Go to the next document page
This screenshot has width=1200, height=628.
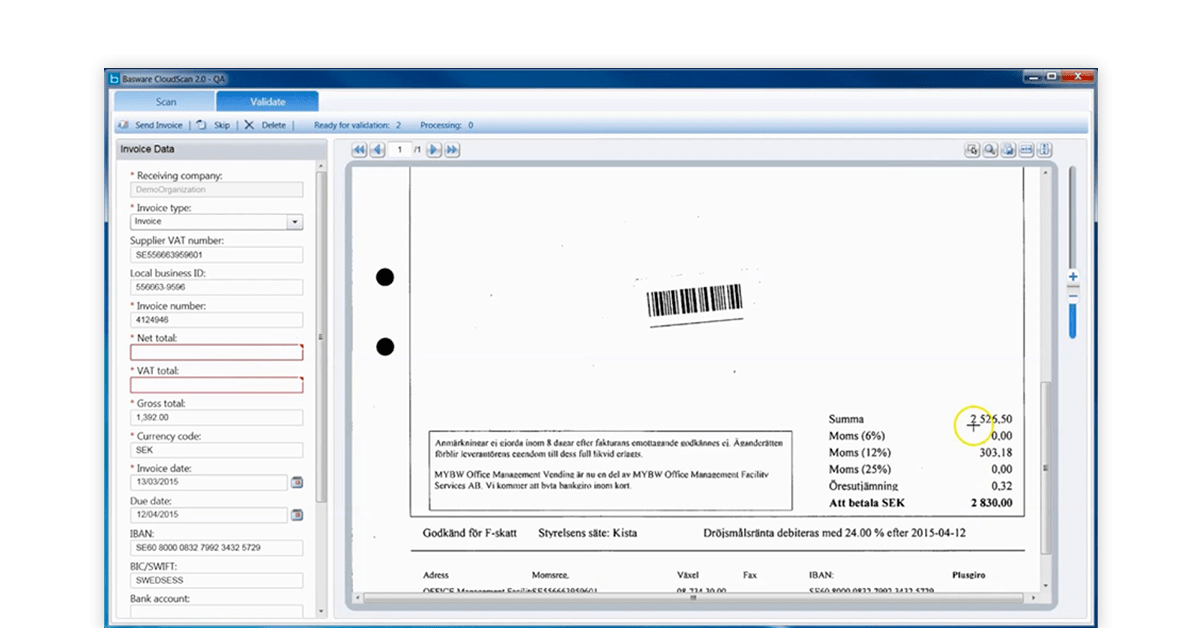tap(434, 150)
